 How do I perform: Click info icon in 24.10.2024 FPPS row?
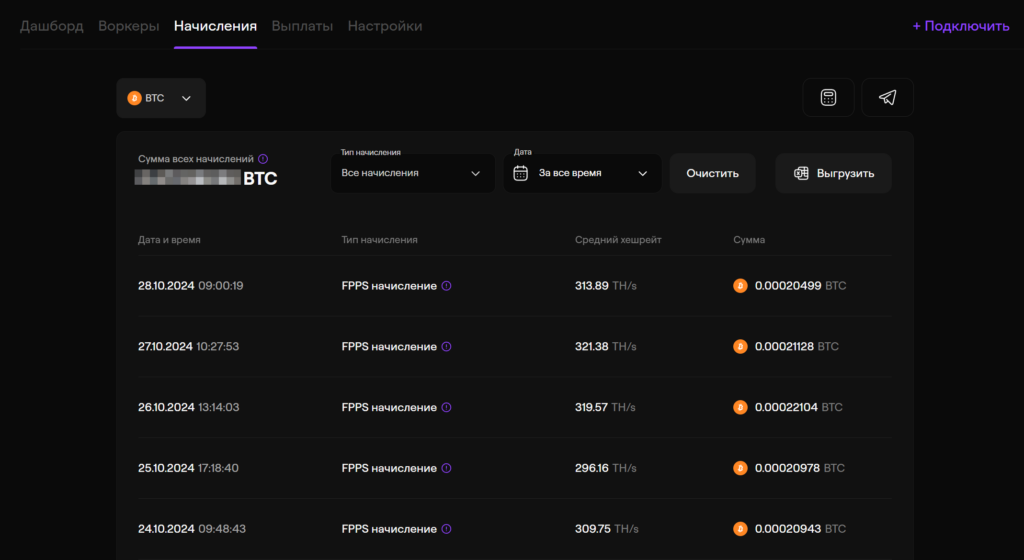coord(446,529)
